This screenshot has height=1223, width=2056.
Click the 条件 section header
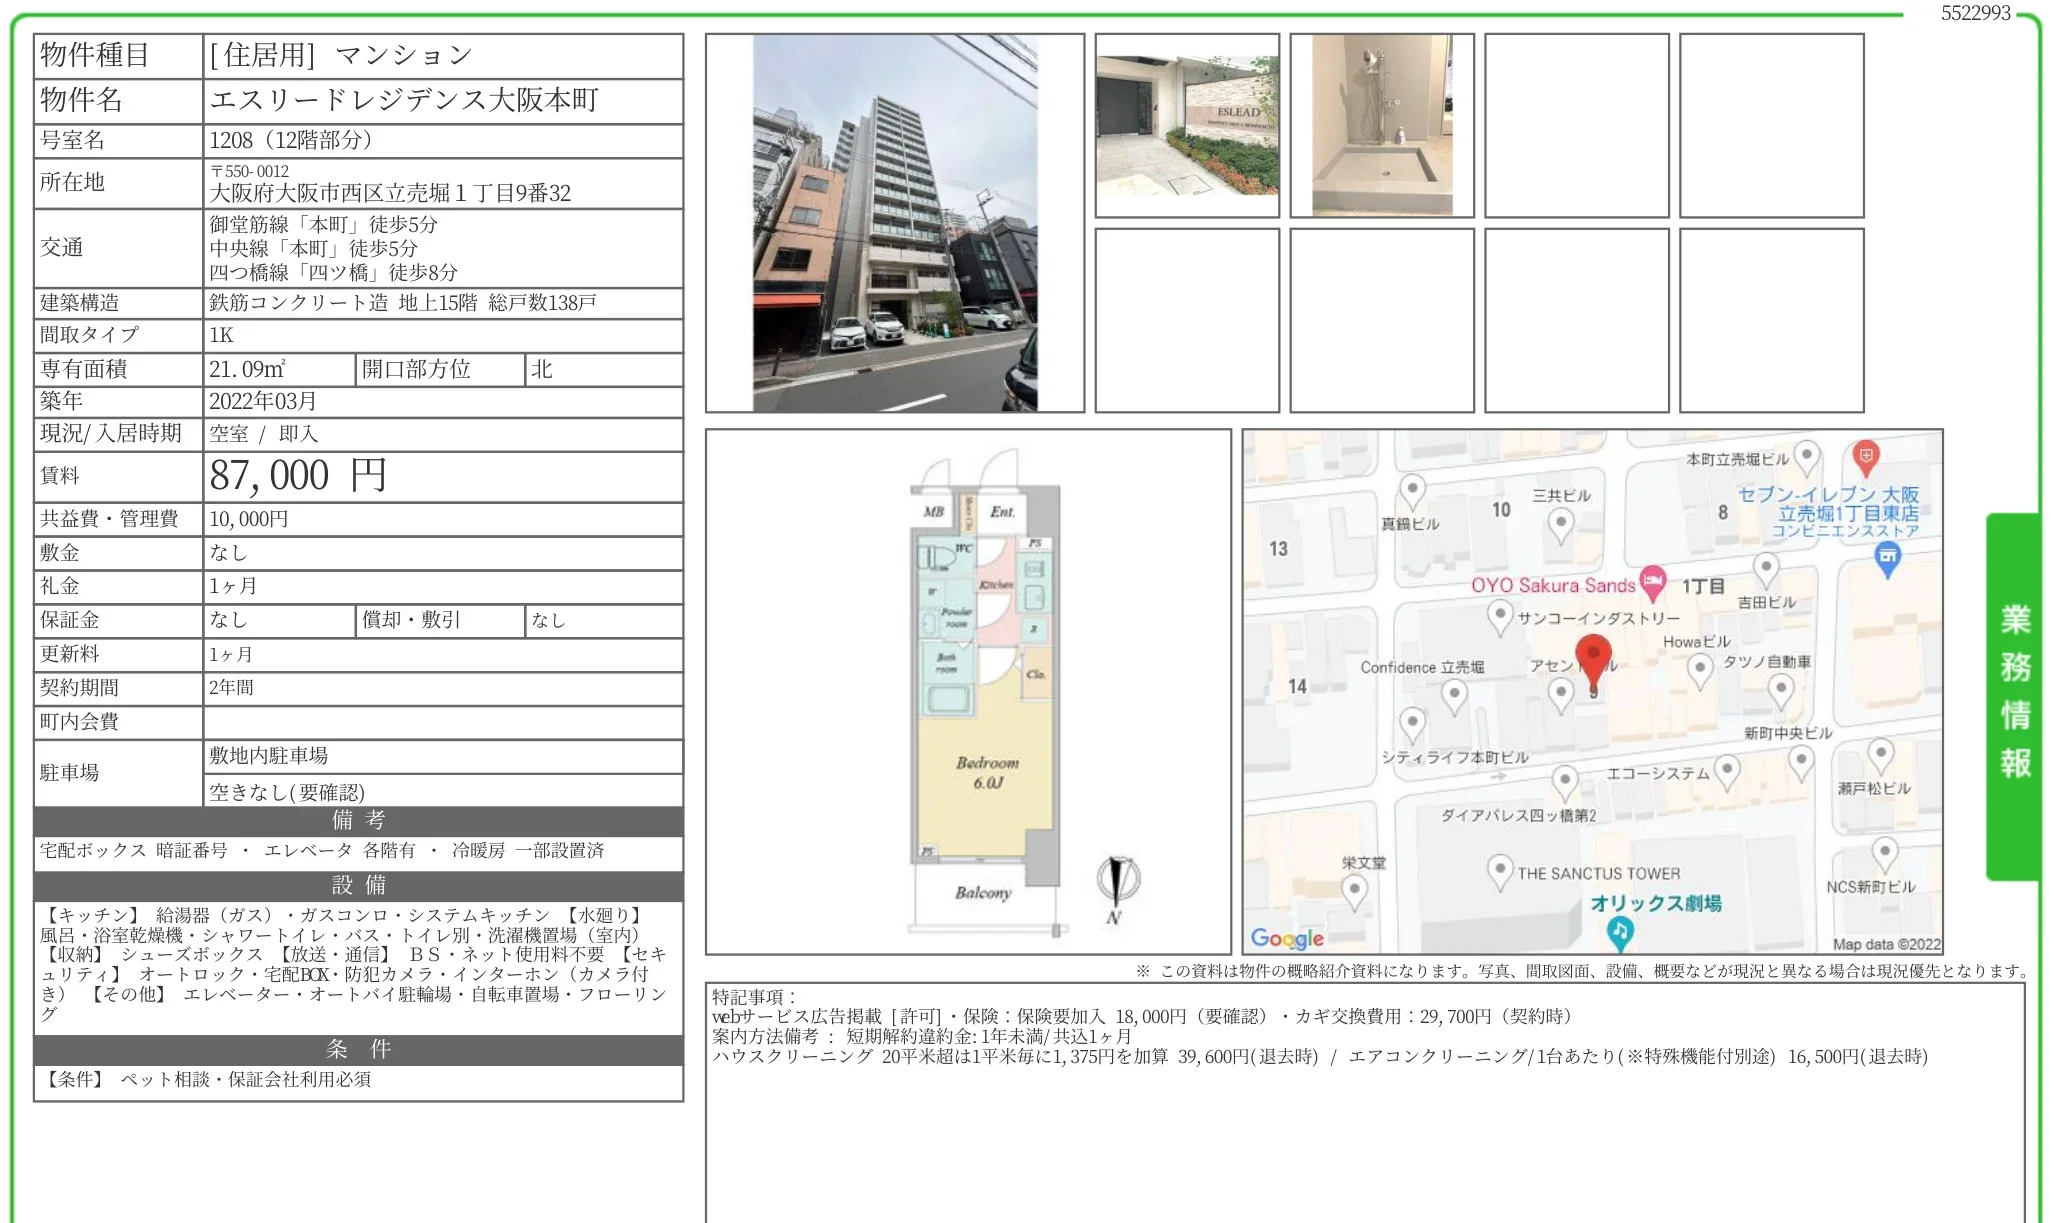[358, 1050]
